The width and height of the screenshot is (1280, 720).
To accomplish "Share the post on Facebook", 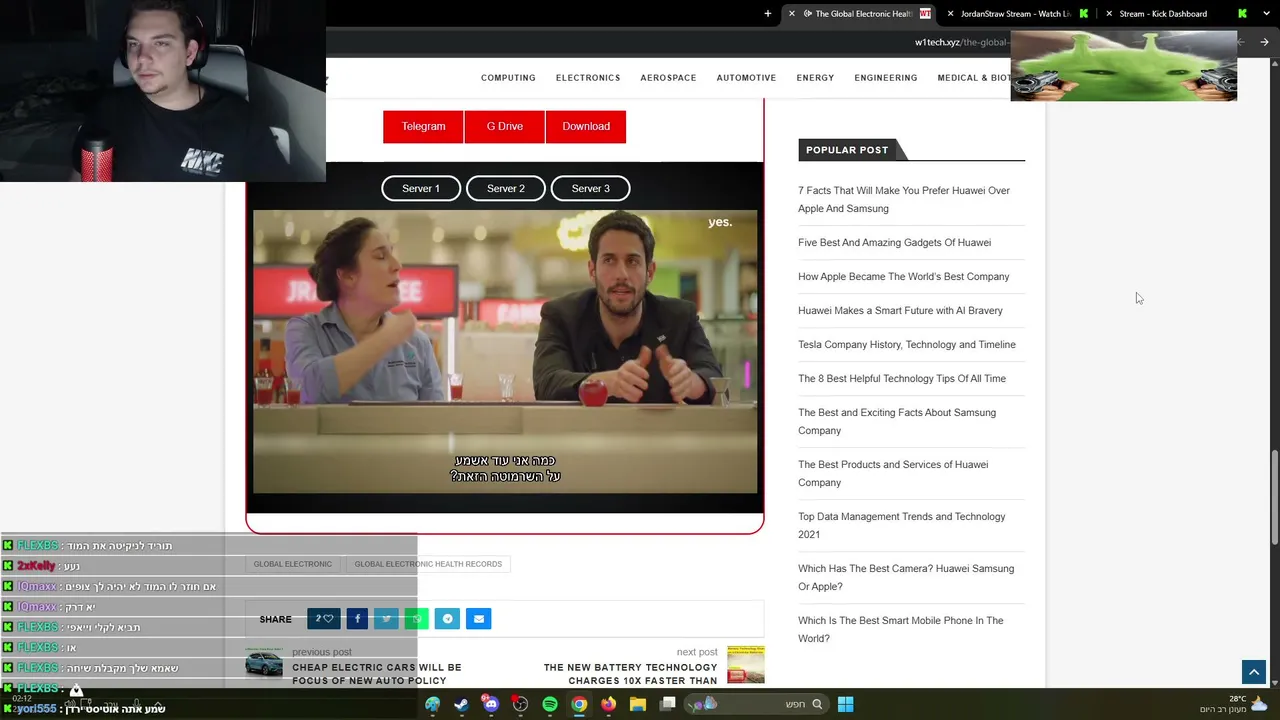I will click(357, 619).
